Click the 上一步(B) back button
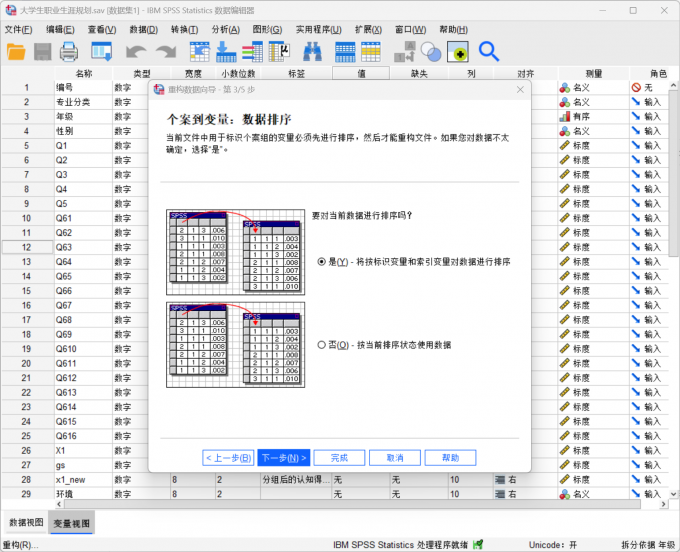 [229, 458]
